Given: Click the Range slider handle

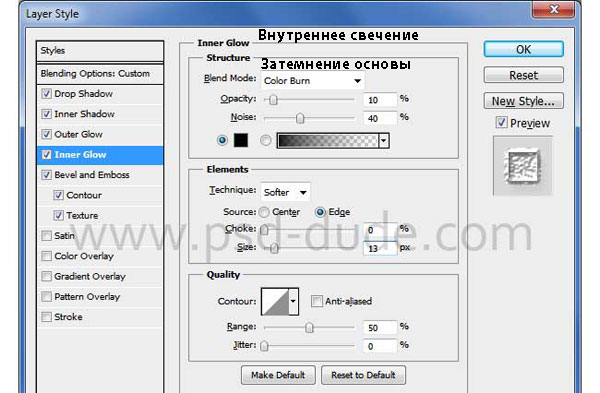Looking at the screenshot, I should 309,328.
